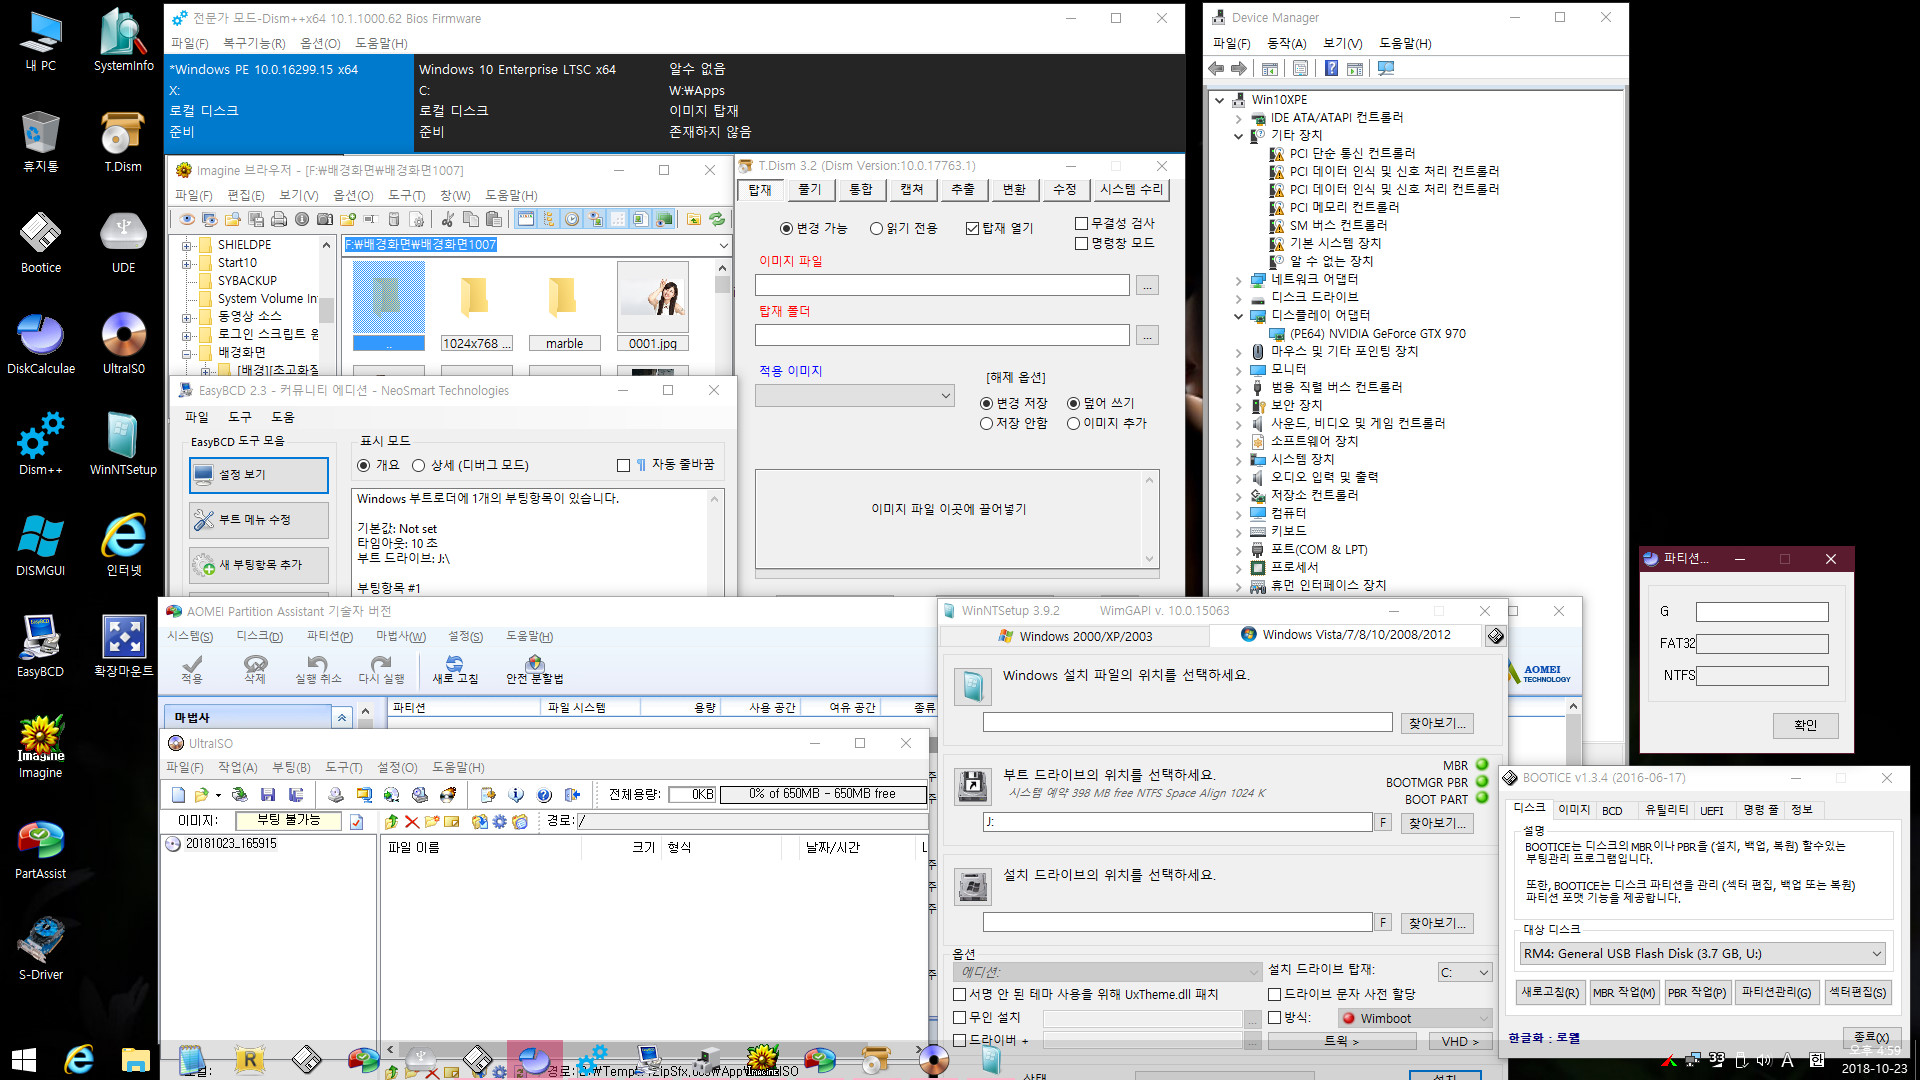Open the S-Driver desktop shortcut

(40, 948)
